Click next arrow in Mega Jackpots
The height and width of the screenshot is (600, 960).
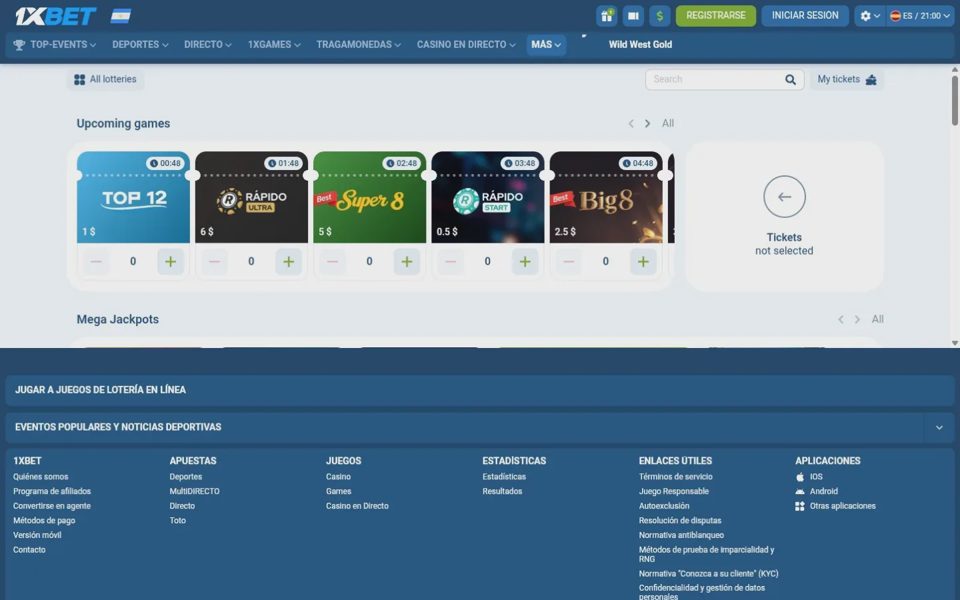click(857, 320)
